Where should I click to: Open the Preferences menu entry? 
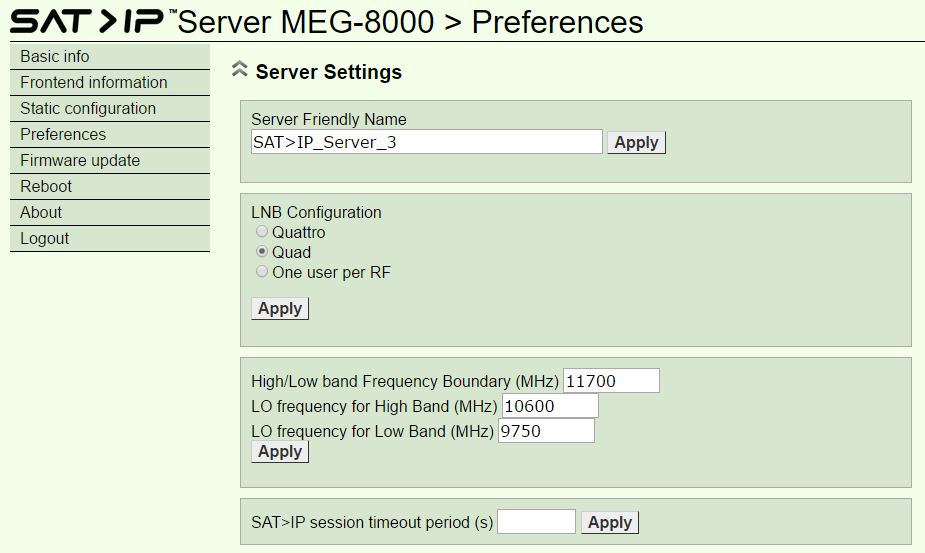[x=110, y=135]
